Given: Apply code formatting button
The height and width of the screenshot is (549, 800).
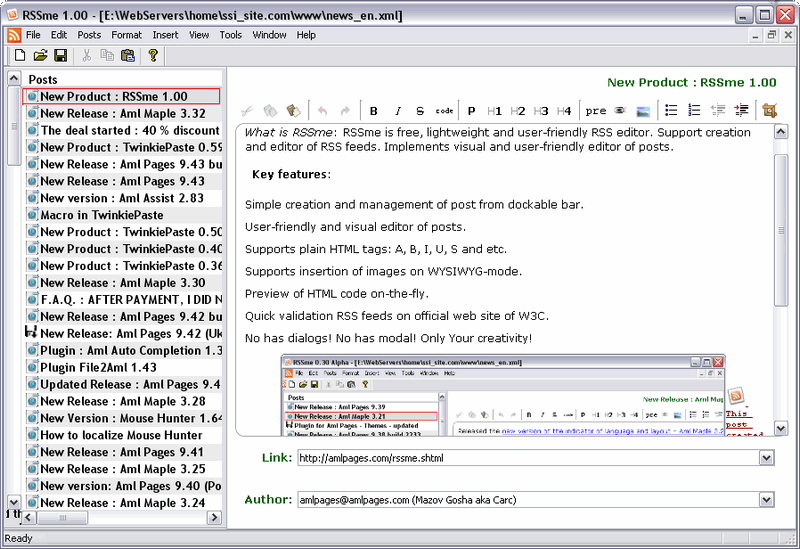Looking at the screenshot, I should pos(444,111).
